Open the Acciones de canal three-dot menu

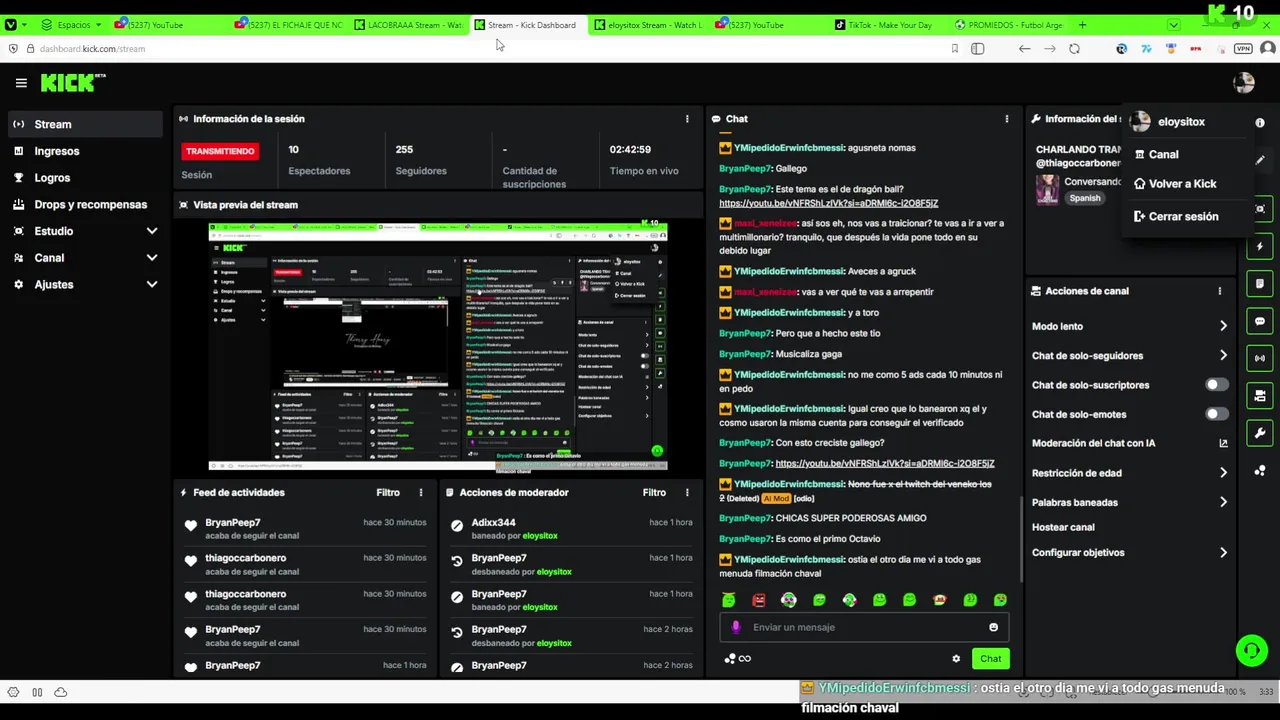tap(1219, 291)
